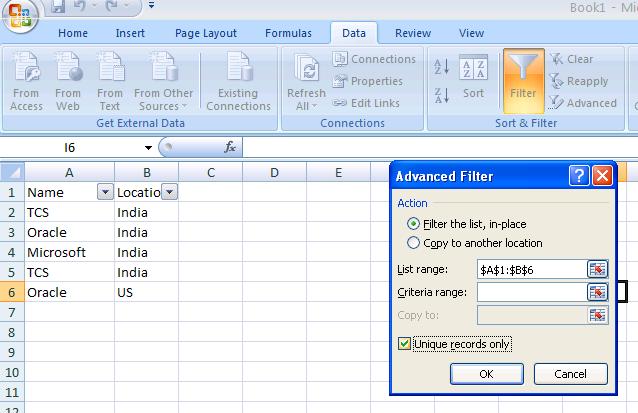Open Existing Connections
The image size is (638, 413).
tap(238, 81)
